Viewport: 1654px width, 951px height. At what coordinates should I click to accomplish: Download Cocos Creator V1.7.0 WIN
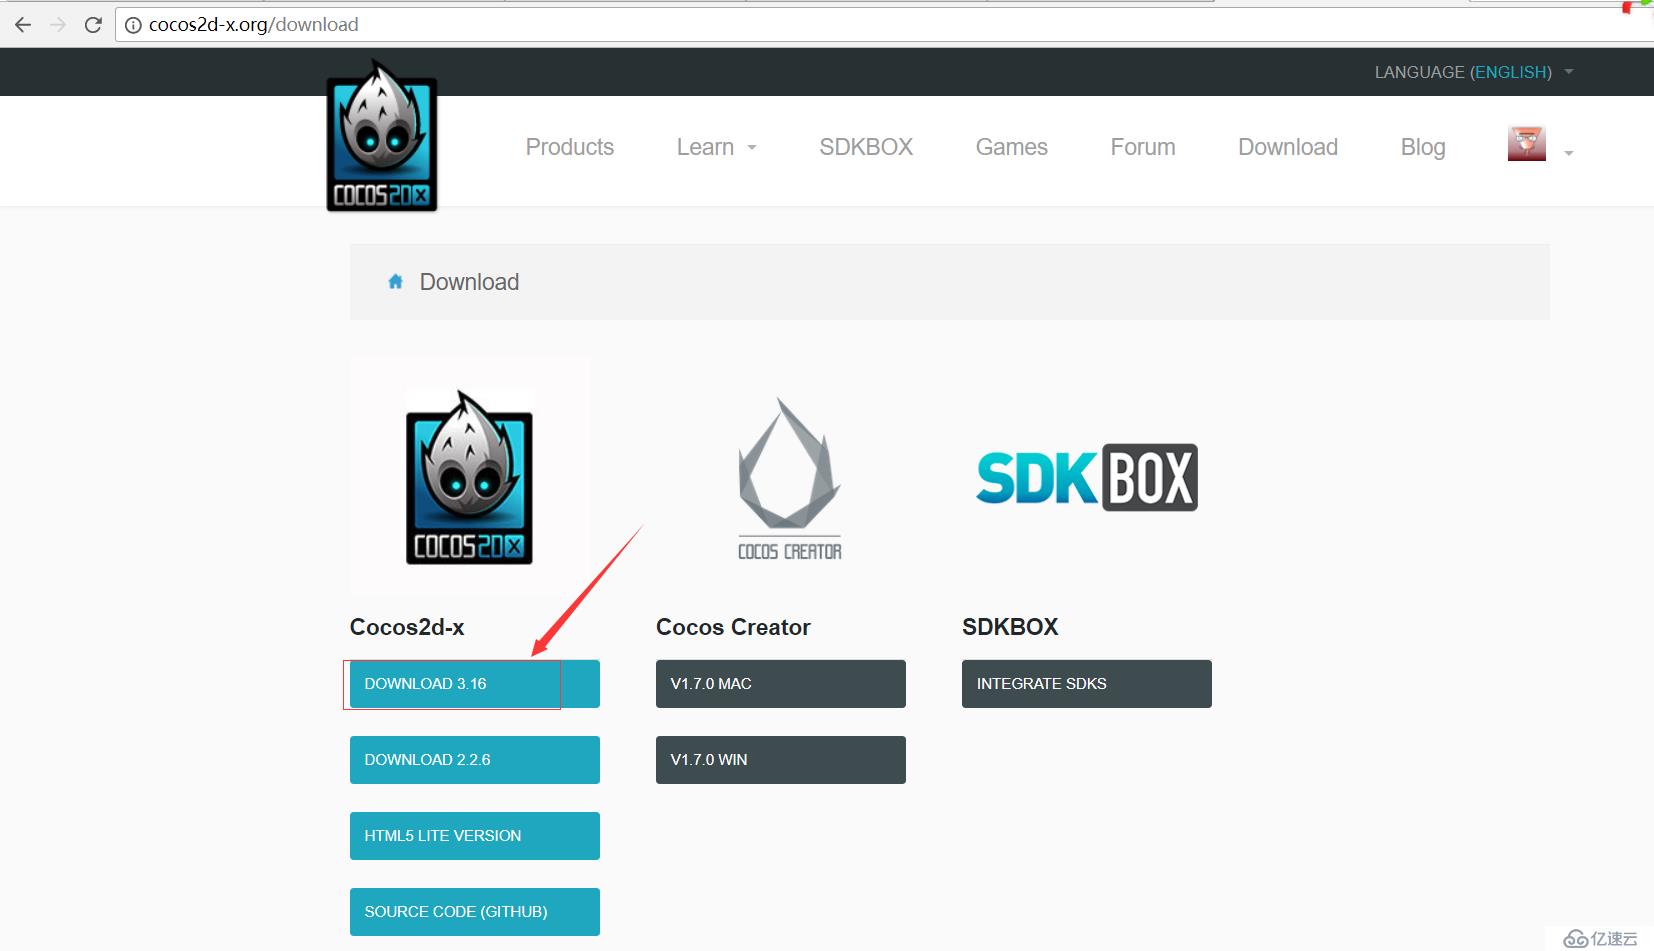click(781, 760)
